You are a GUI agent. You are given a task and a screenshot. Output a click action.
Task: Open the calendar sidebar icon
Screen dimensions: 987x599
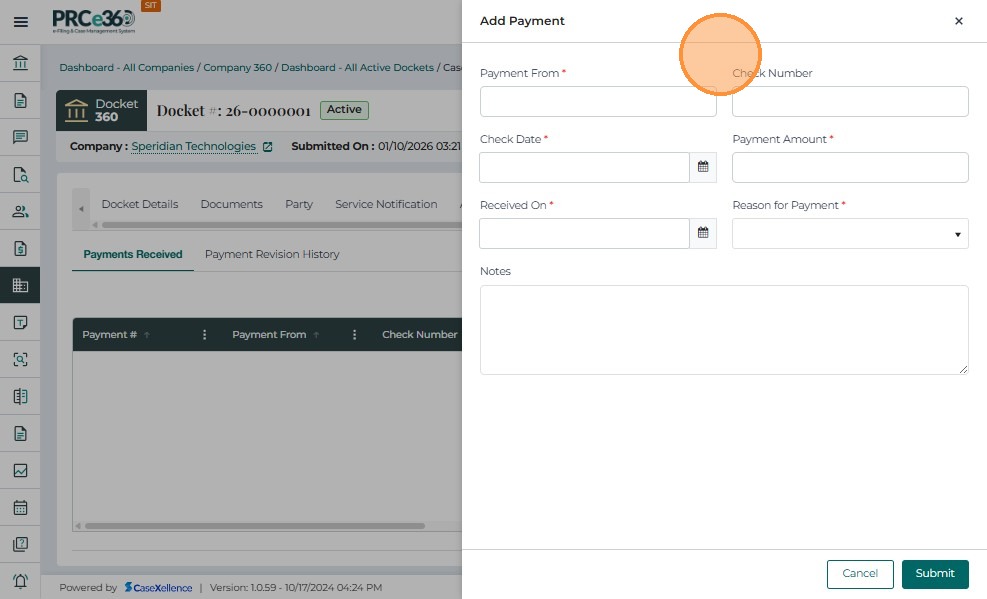point(20,507)
